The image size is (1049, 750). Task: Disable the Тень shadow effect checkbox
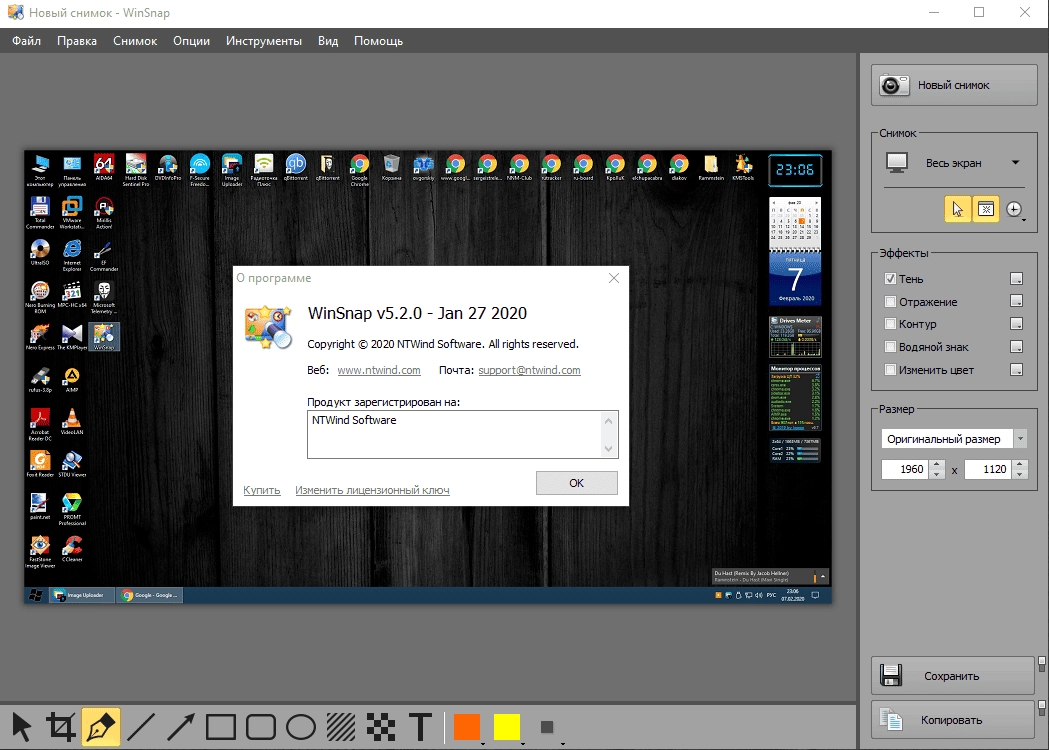[x=890, y=279]
